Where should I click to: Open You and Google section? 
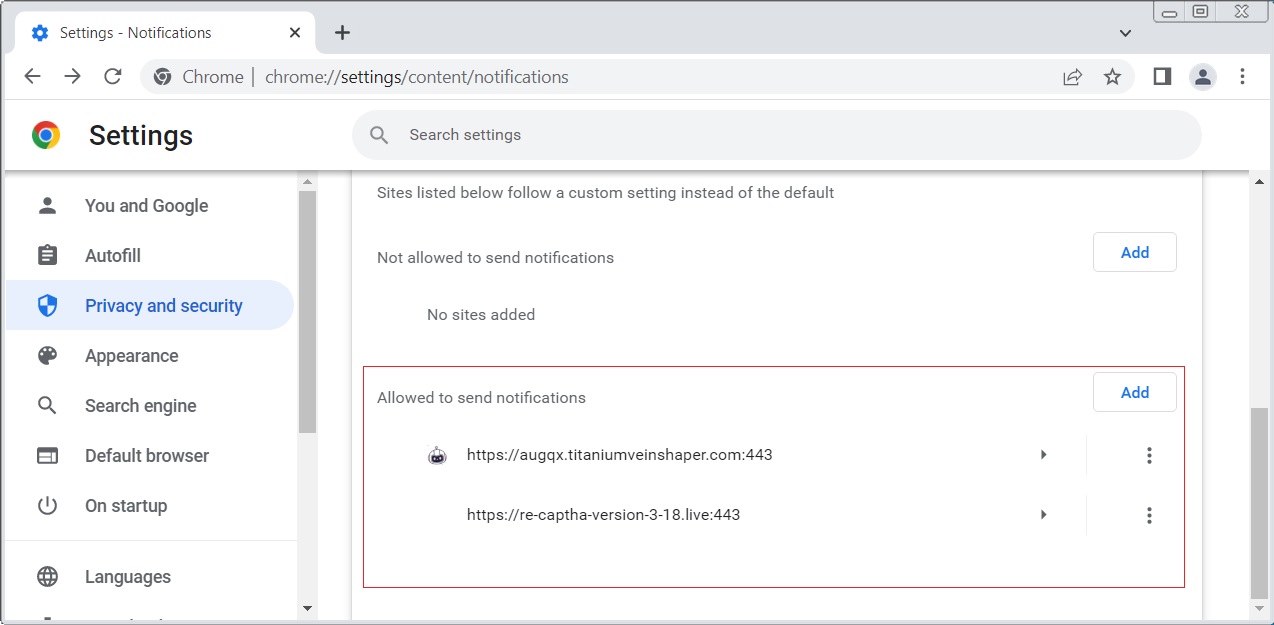pos(150,206)
